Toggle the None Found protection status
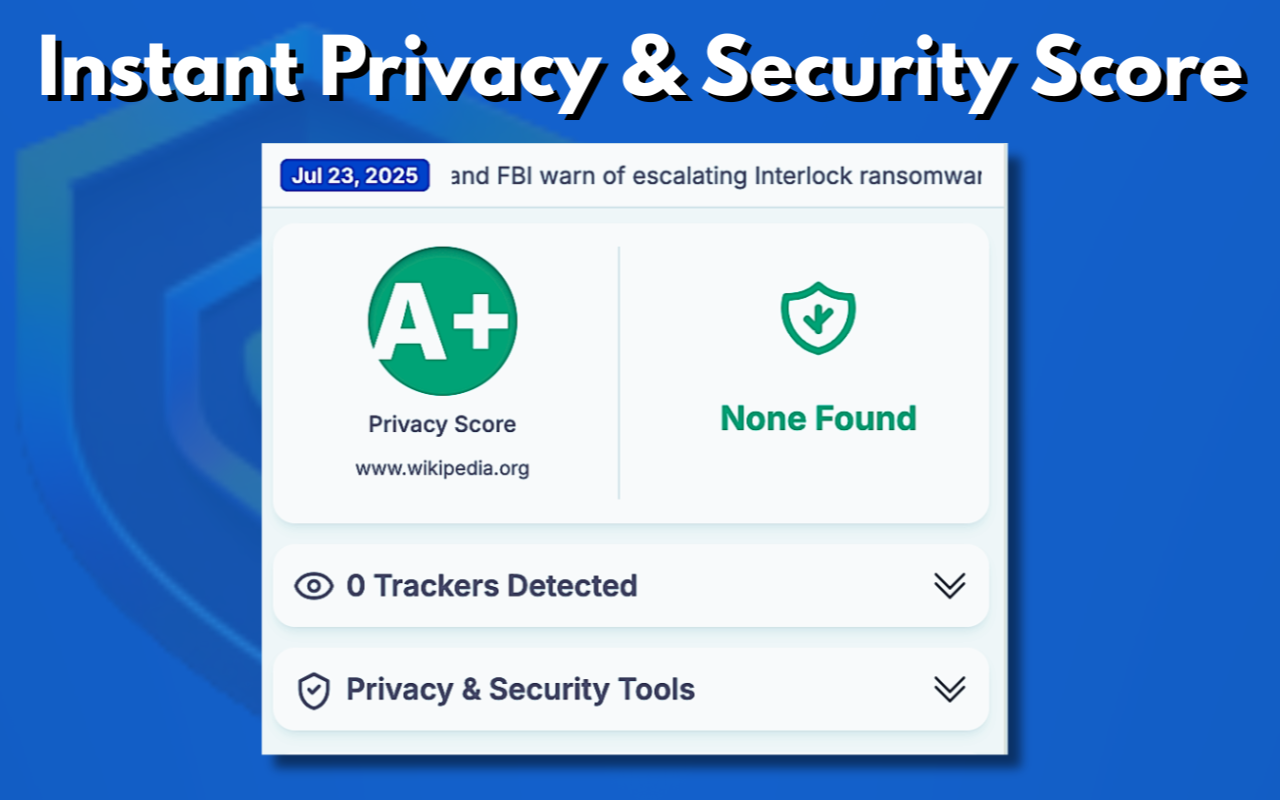The height and width of the screenshot is (800, 1280). (818, 418)
